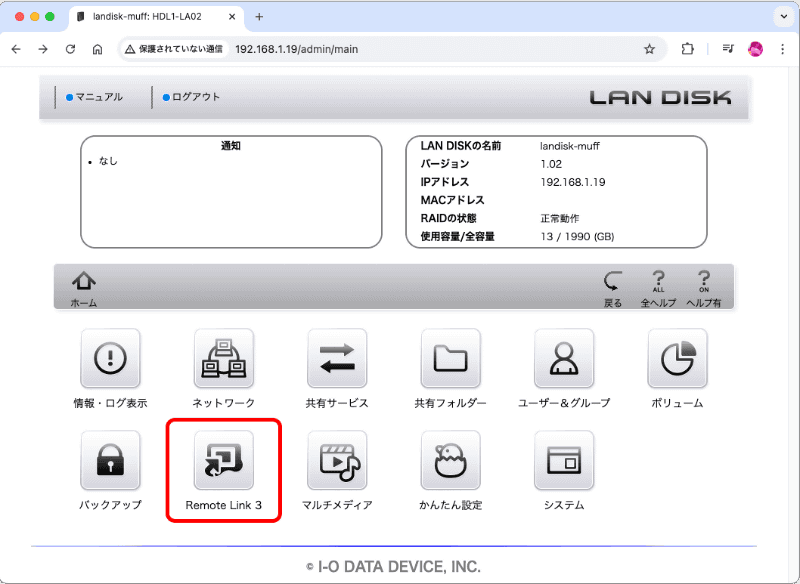Open the システム (system) icon
Screen dimensions: 800x584
pos(564,461)
